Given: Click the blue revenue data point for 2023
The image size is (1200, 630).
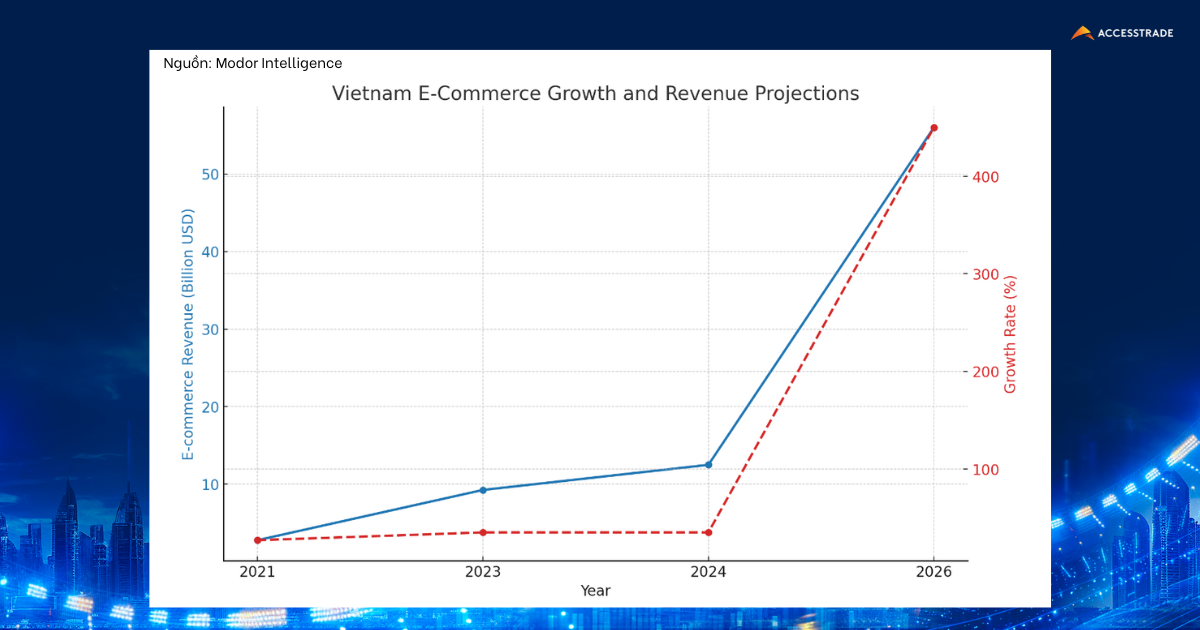Looking at the screenshot, I should pyautogui.click(x=483, y=490).
